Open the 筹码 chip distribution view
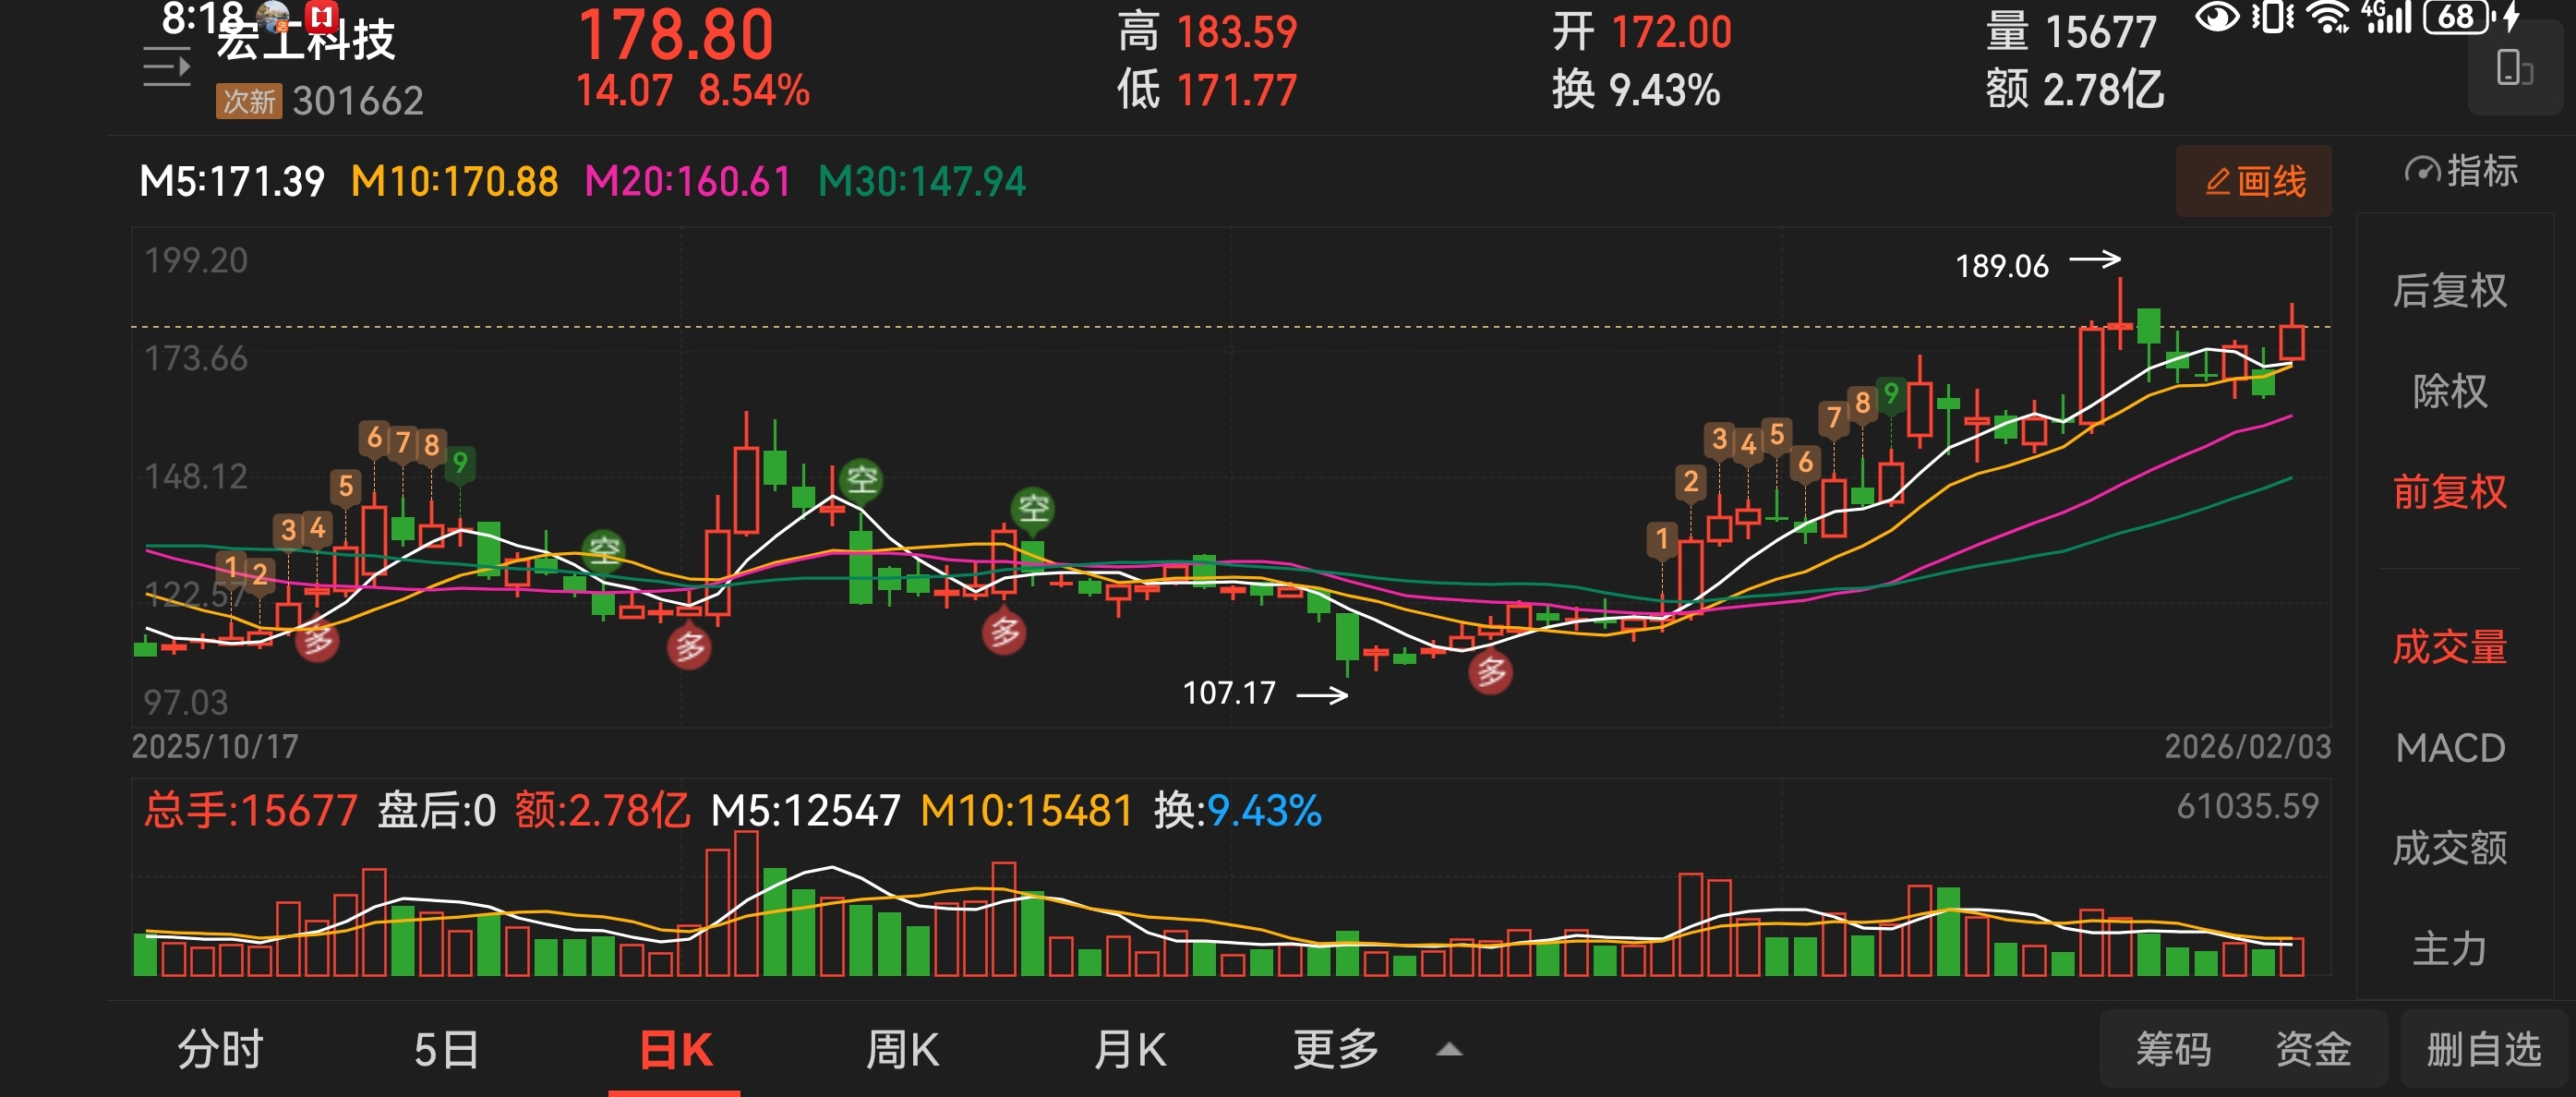This screenshot has width=2576, height=1097. (x=2173, y=1050)
